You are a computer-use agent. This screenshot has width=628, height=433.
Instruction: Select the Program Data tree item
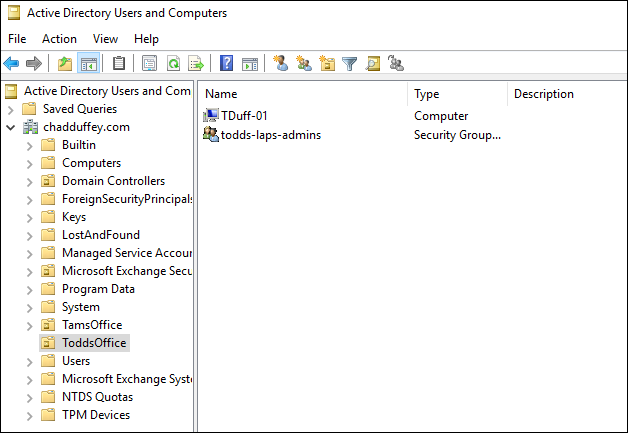coord(99,289)
